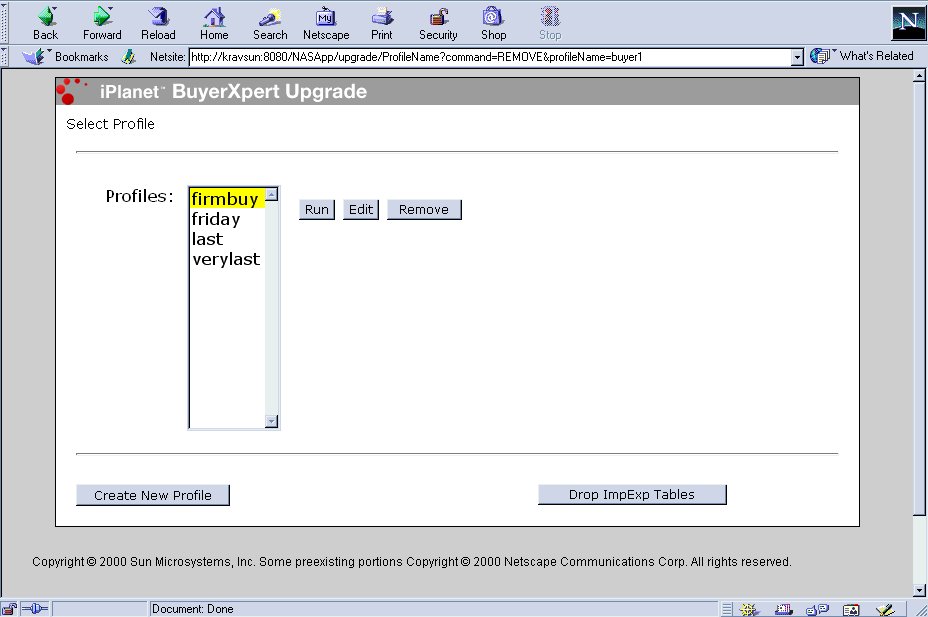Click the location toolbar collapse grip

pyautogui.click(x=5, y=57)
